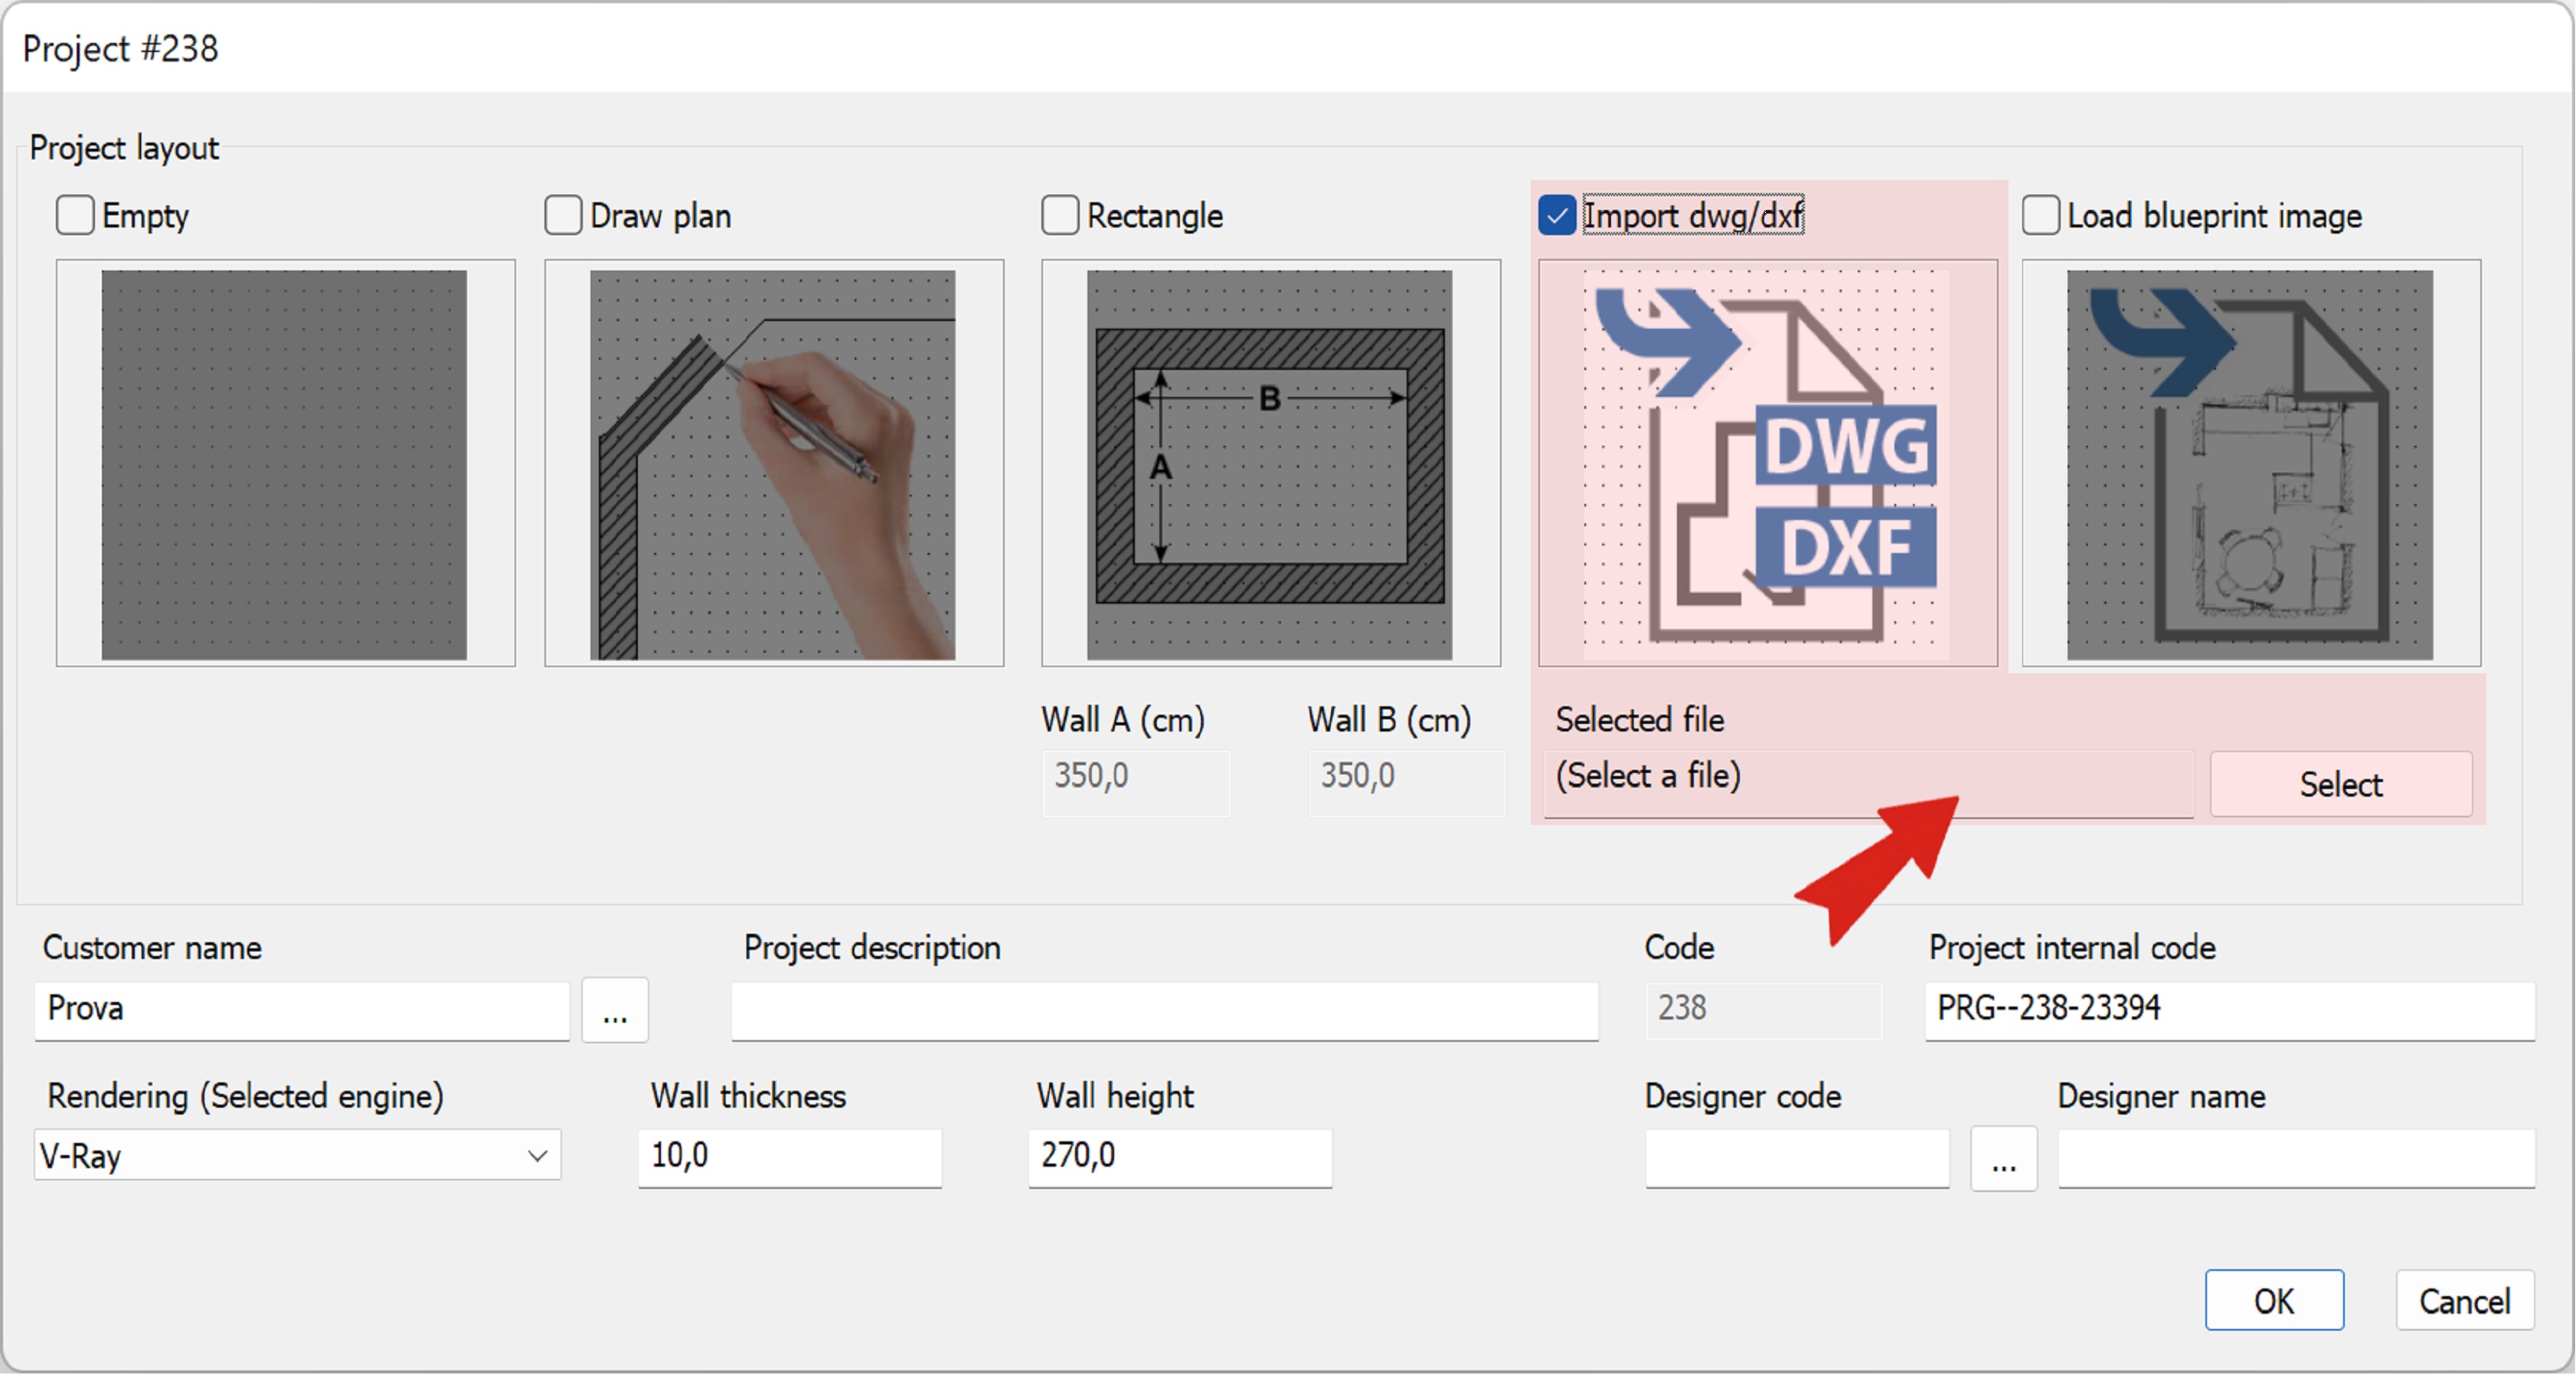The height and width of the screenshot is (1375, 2576).
Task: Select the hand drawing plan thumbnail
Action: 773,464
